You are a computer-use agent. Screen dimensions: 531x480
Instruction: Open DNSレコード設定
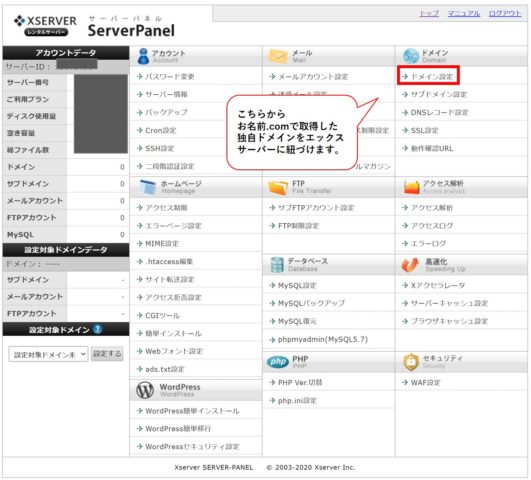(x=440, y=112)
